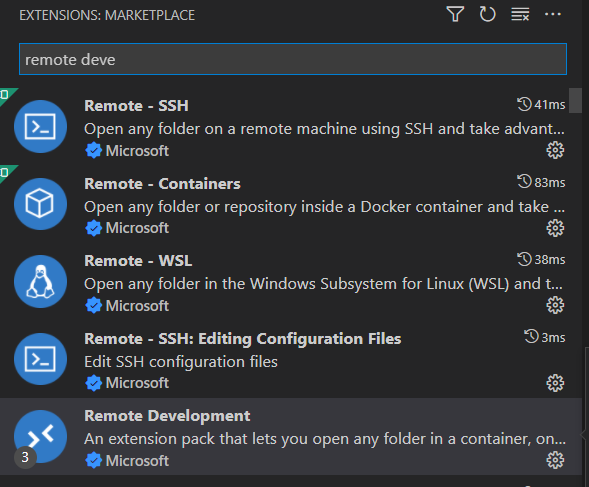This screenshot has width=589, height=487.
Task: Open manage gear for SSH: Editing Configuration Files
Action: (x=555, y=383)
